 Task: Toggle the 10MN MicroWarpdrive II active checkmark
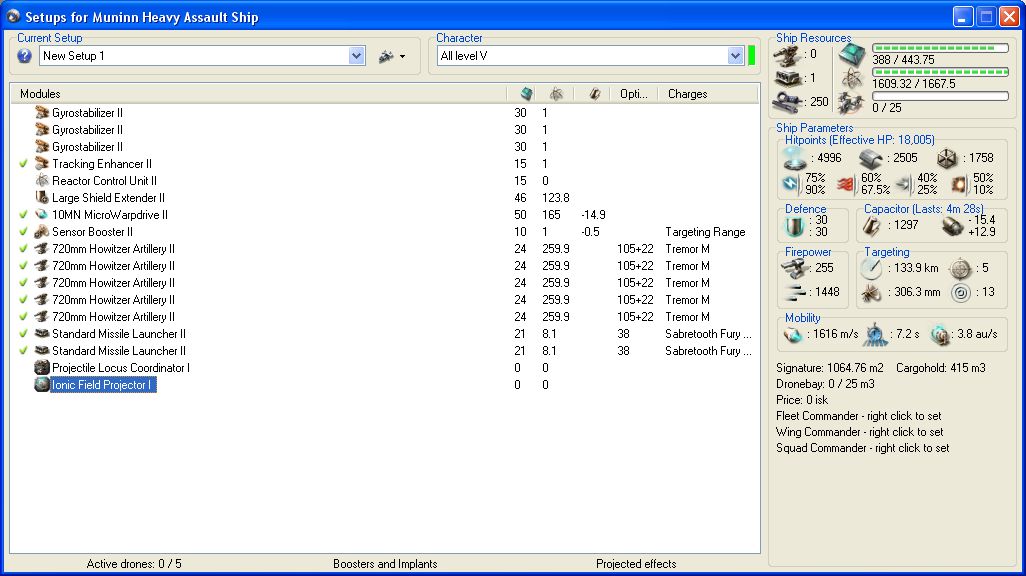click(24, 215)
